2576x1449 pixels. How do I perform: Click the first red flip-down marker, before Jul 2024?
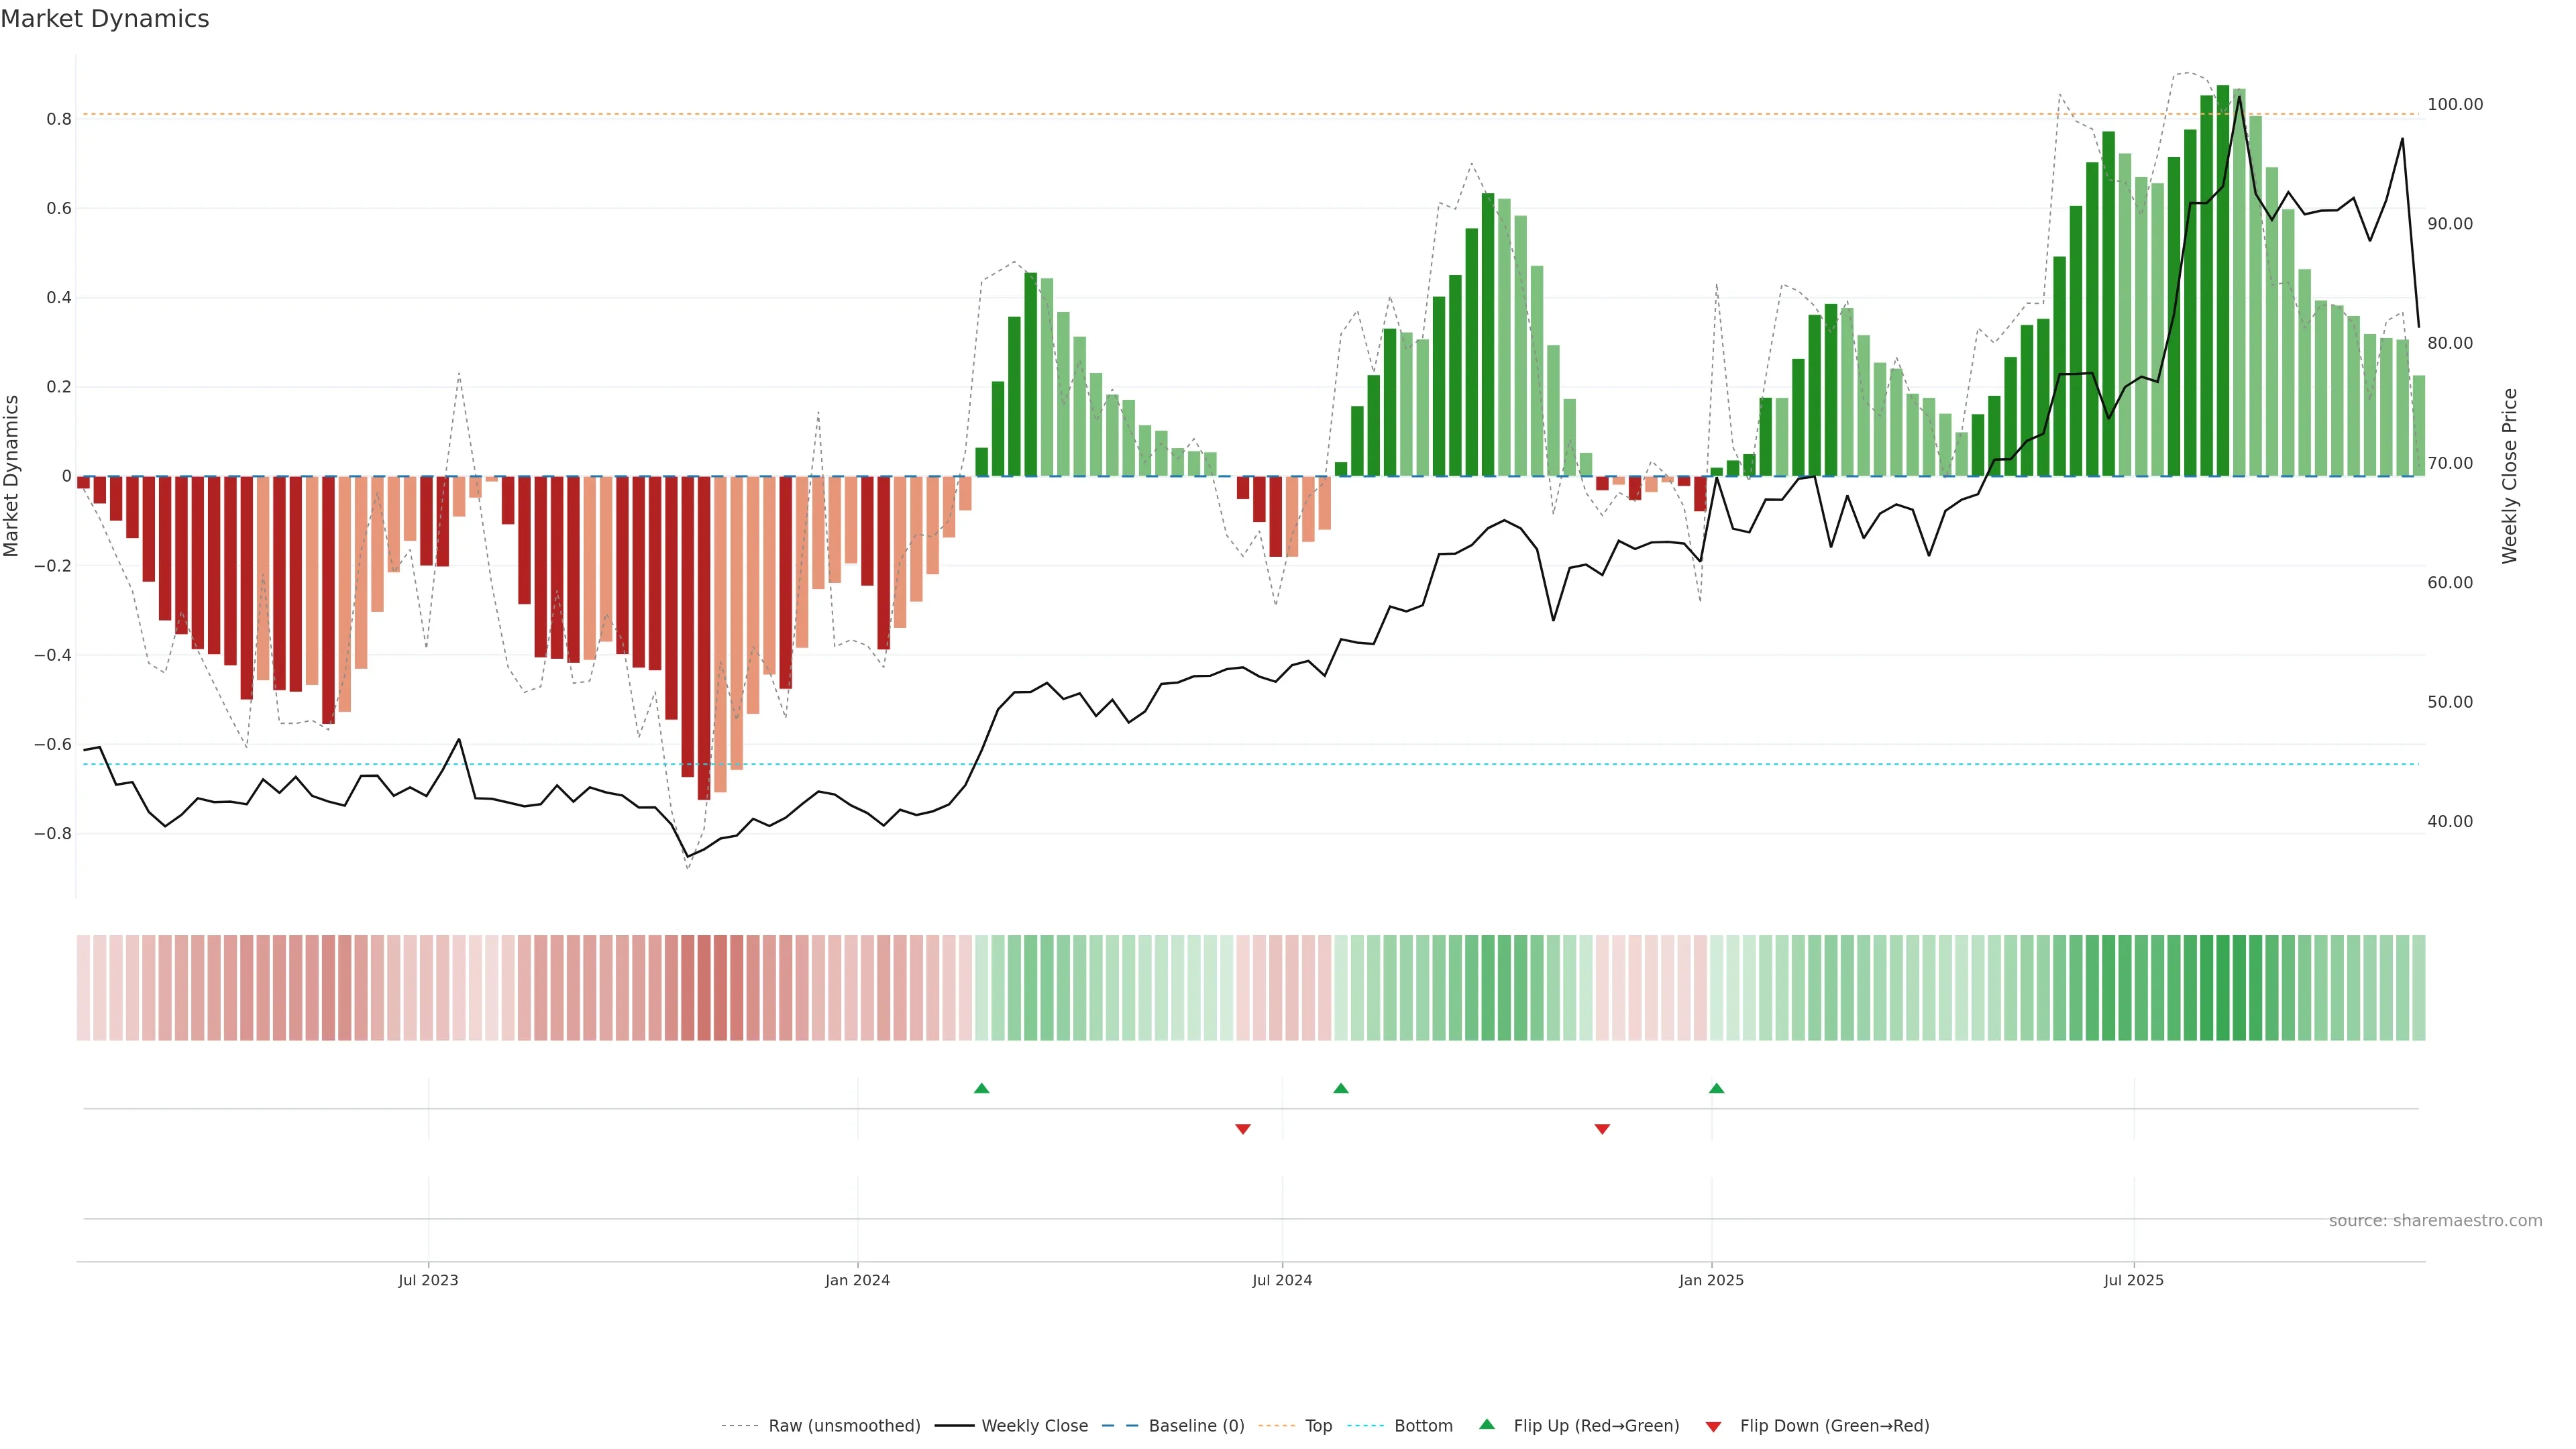coord(1243,1129)
